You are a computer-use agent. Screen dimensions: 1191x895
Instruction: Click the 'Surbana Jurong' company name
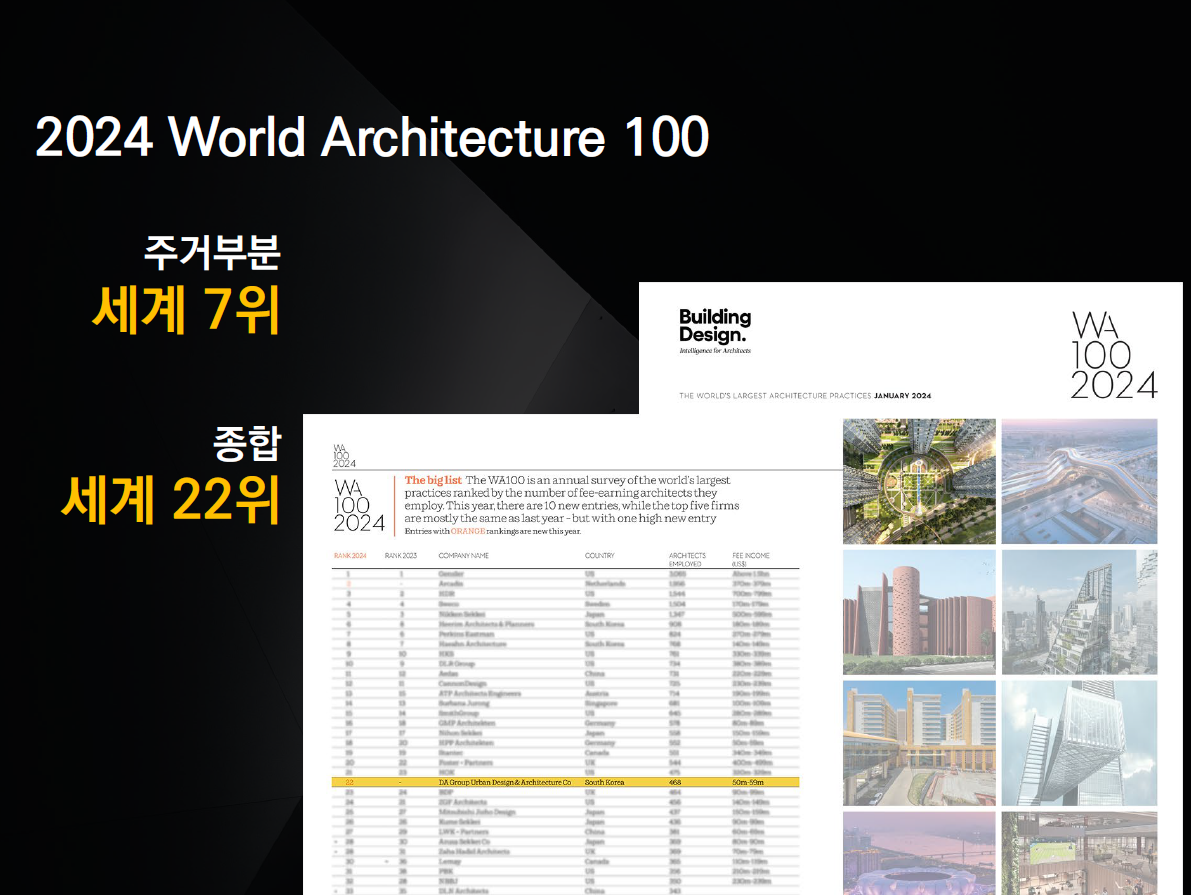point(464,703)
